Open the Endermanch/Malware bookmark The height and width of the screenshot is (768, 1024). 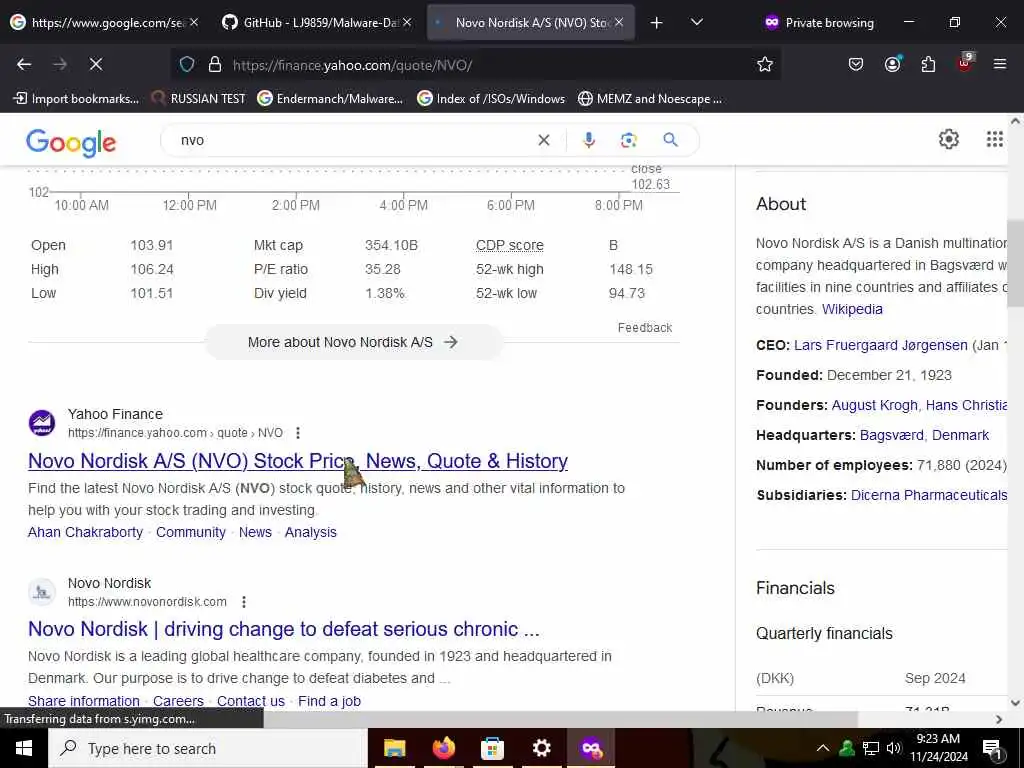tap(330, 99)
